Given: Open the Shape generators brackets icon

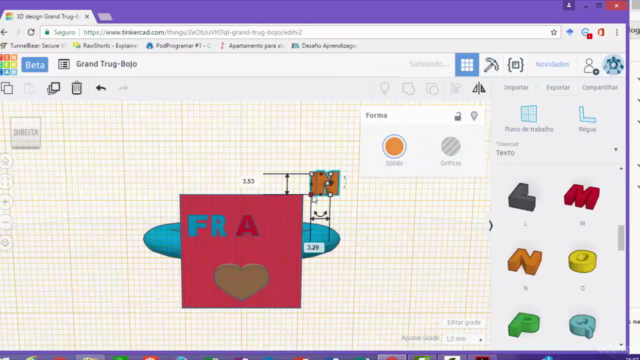Looking at the screenshot, I should pyautogui.click(x=516, y=64).
